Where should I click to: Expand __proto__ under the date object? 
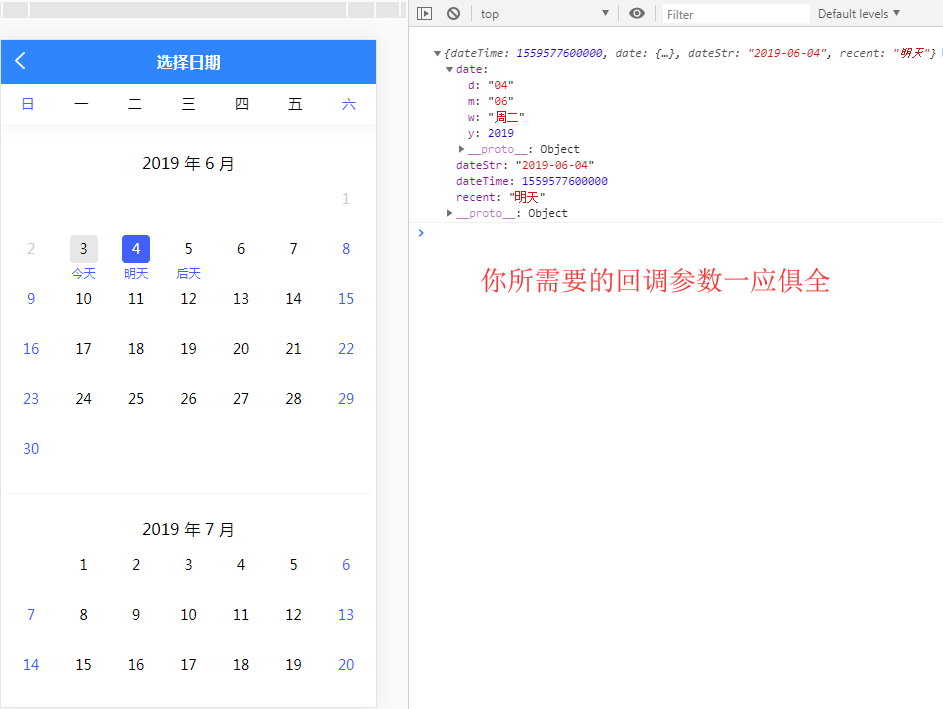tap(462, 149)
